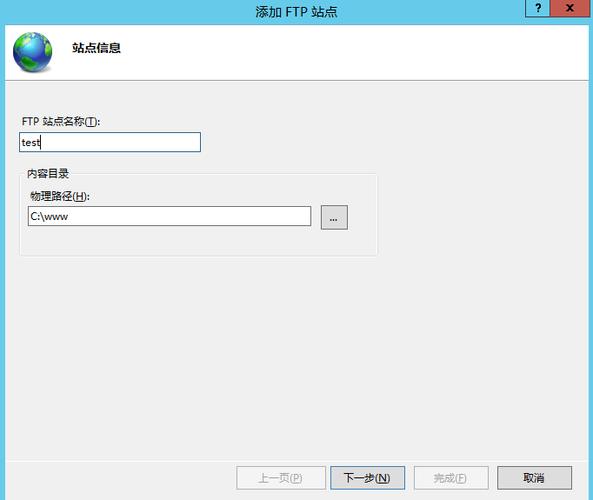Click the 物理路径(H) label
593x500 pixels.
click(x=60, y=196)
